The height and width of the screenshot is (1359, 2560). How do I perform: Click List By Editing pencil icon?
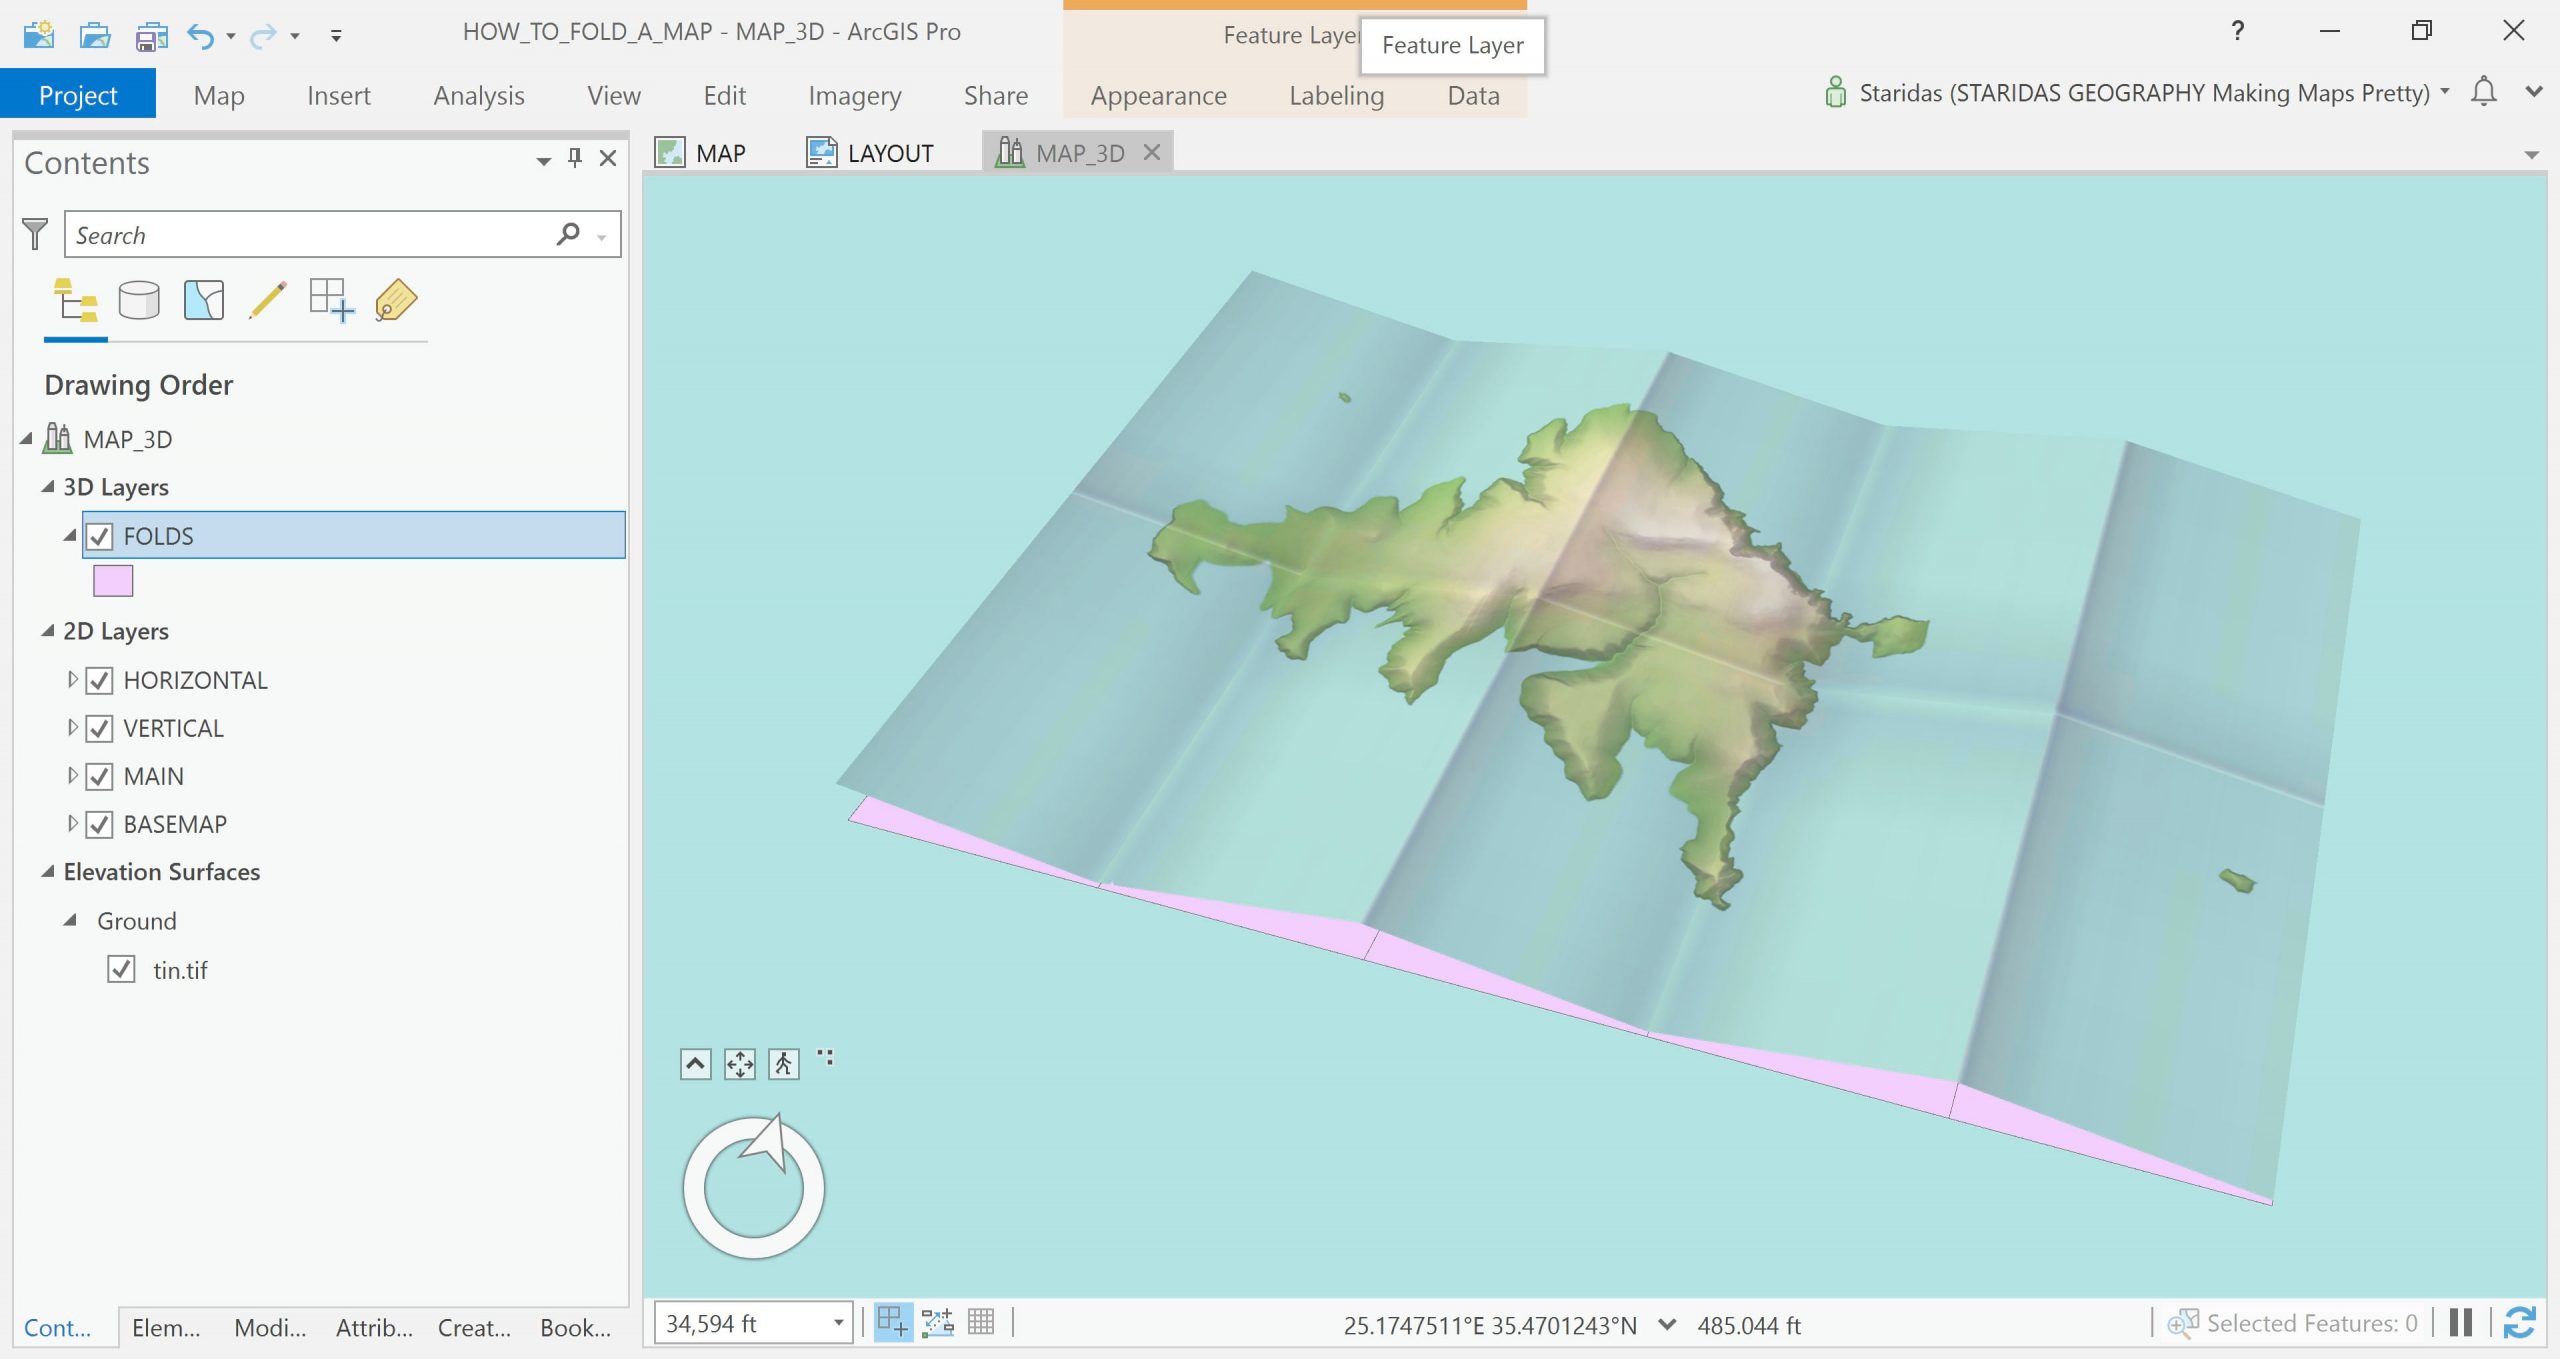(x=267, y=300)
